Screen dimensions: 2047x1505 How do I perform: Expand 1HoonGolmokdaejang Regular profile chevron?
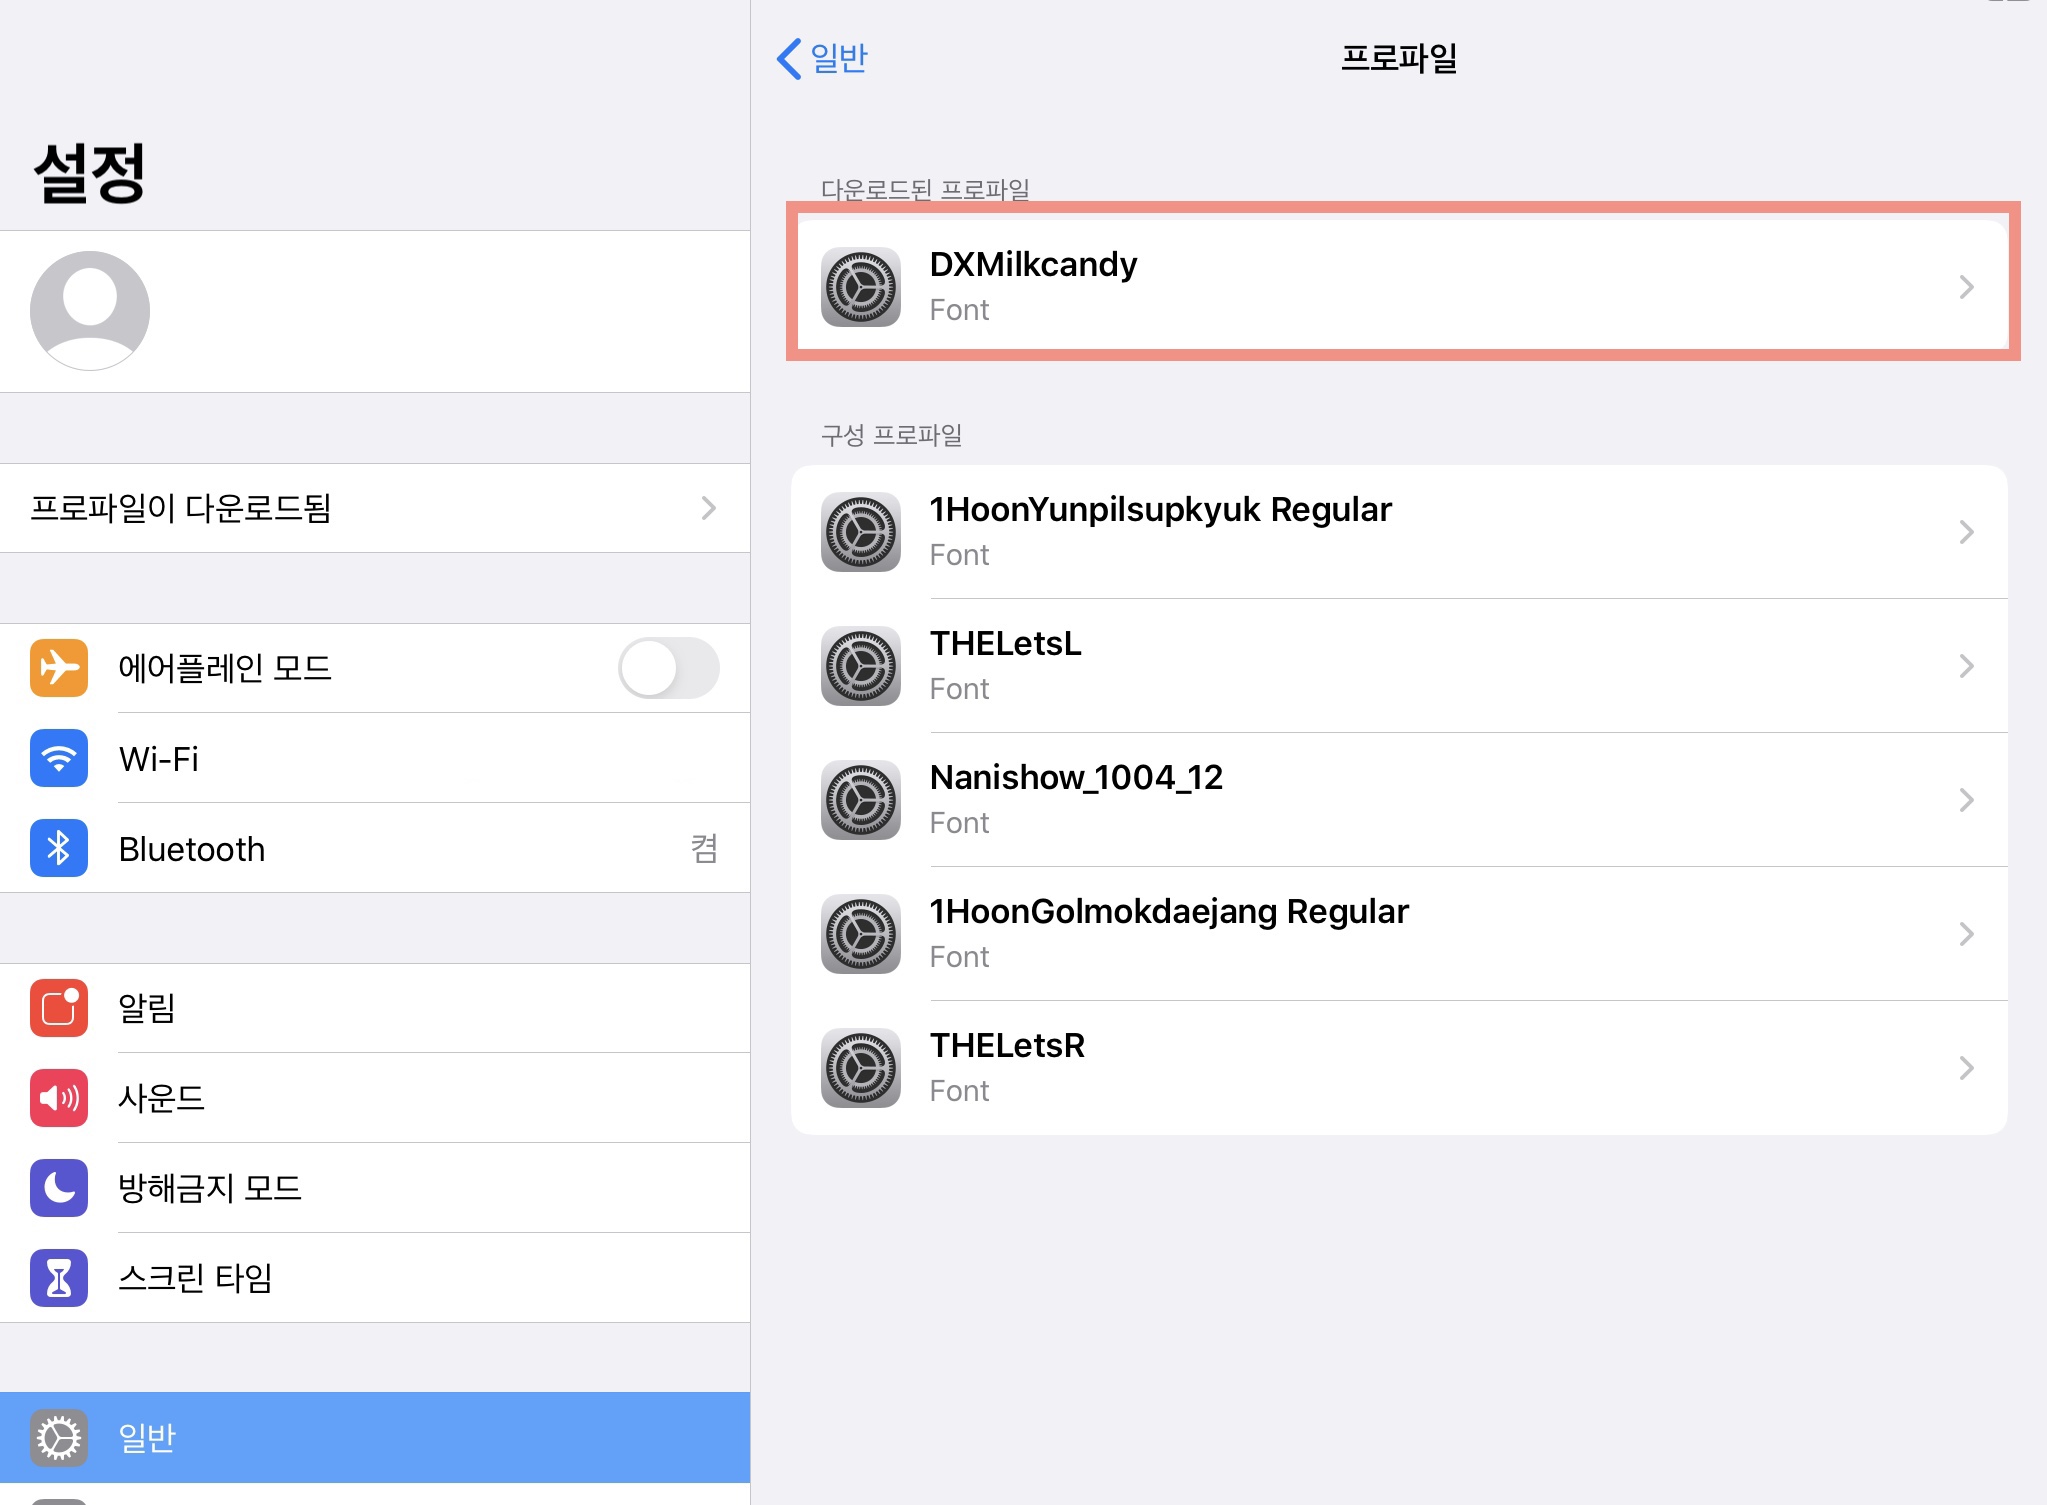[1966, 934]
